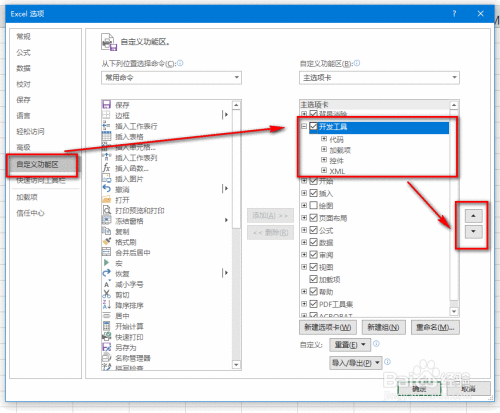Uncheck the 公式 tab checkbox
Viewport: 500px width, 413px height.
(x=313, y=230)
